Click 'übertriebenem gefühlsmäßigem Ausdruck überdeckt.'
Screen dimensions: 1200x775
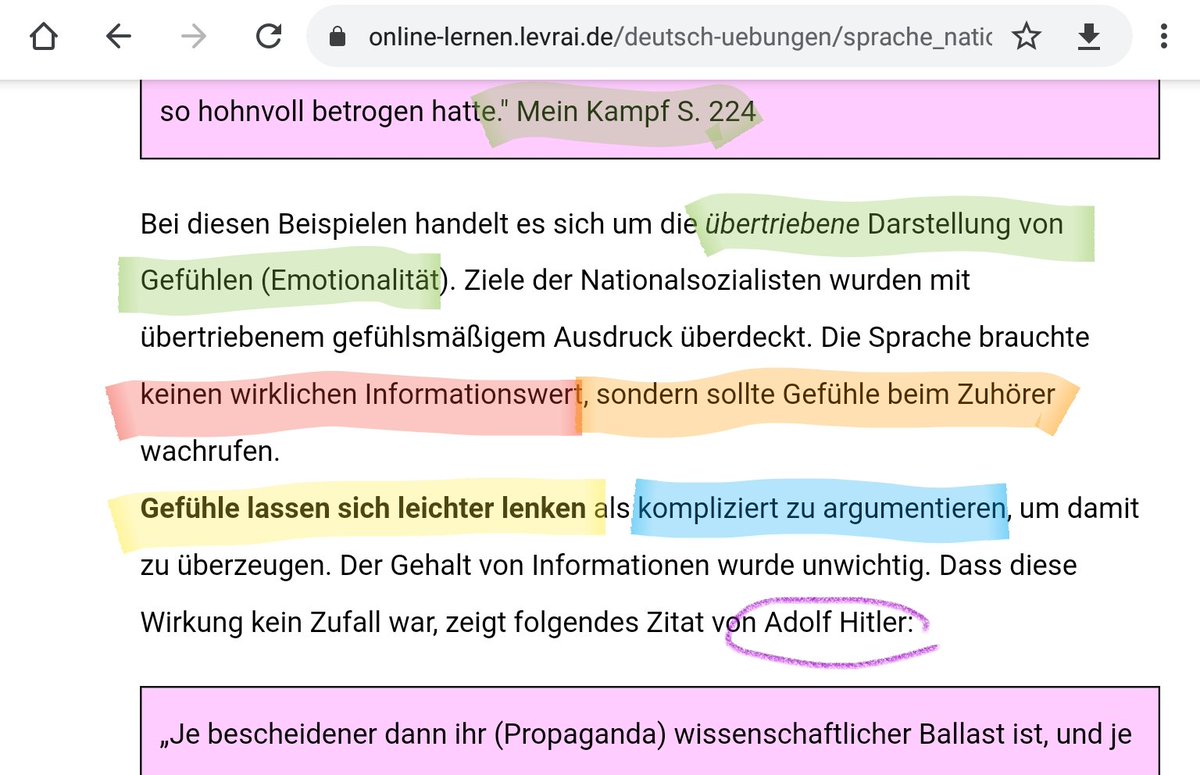click(x=477, y=337)
